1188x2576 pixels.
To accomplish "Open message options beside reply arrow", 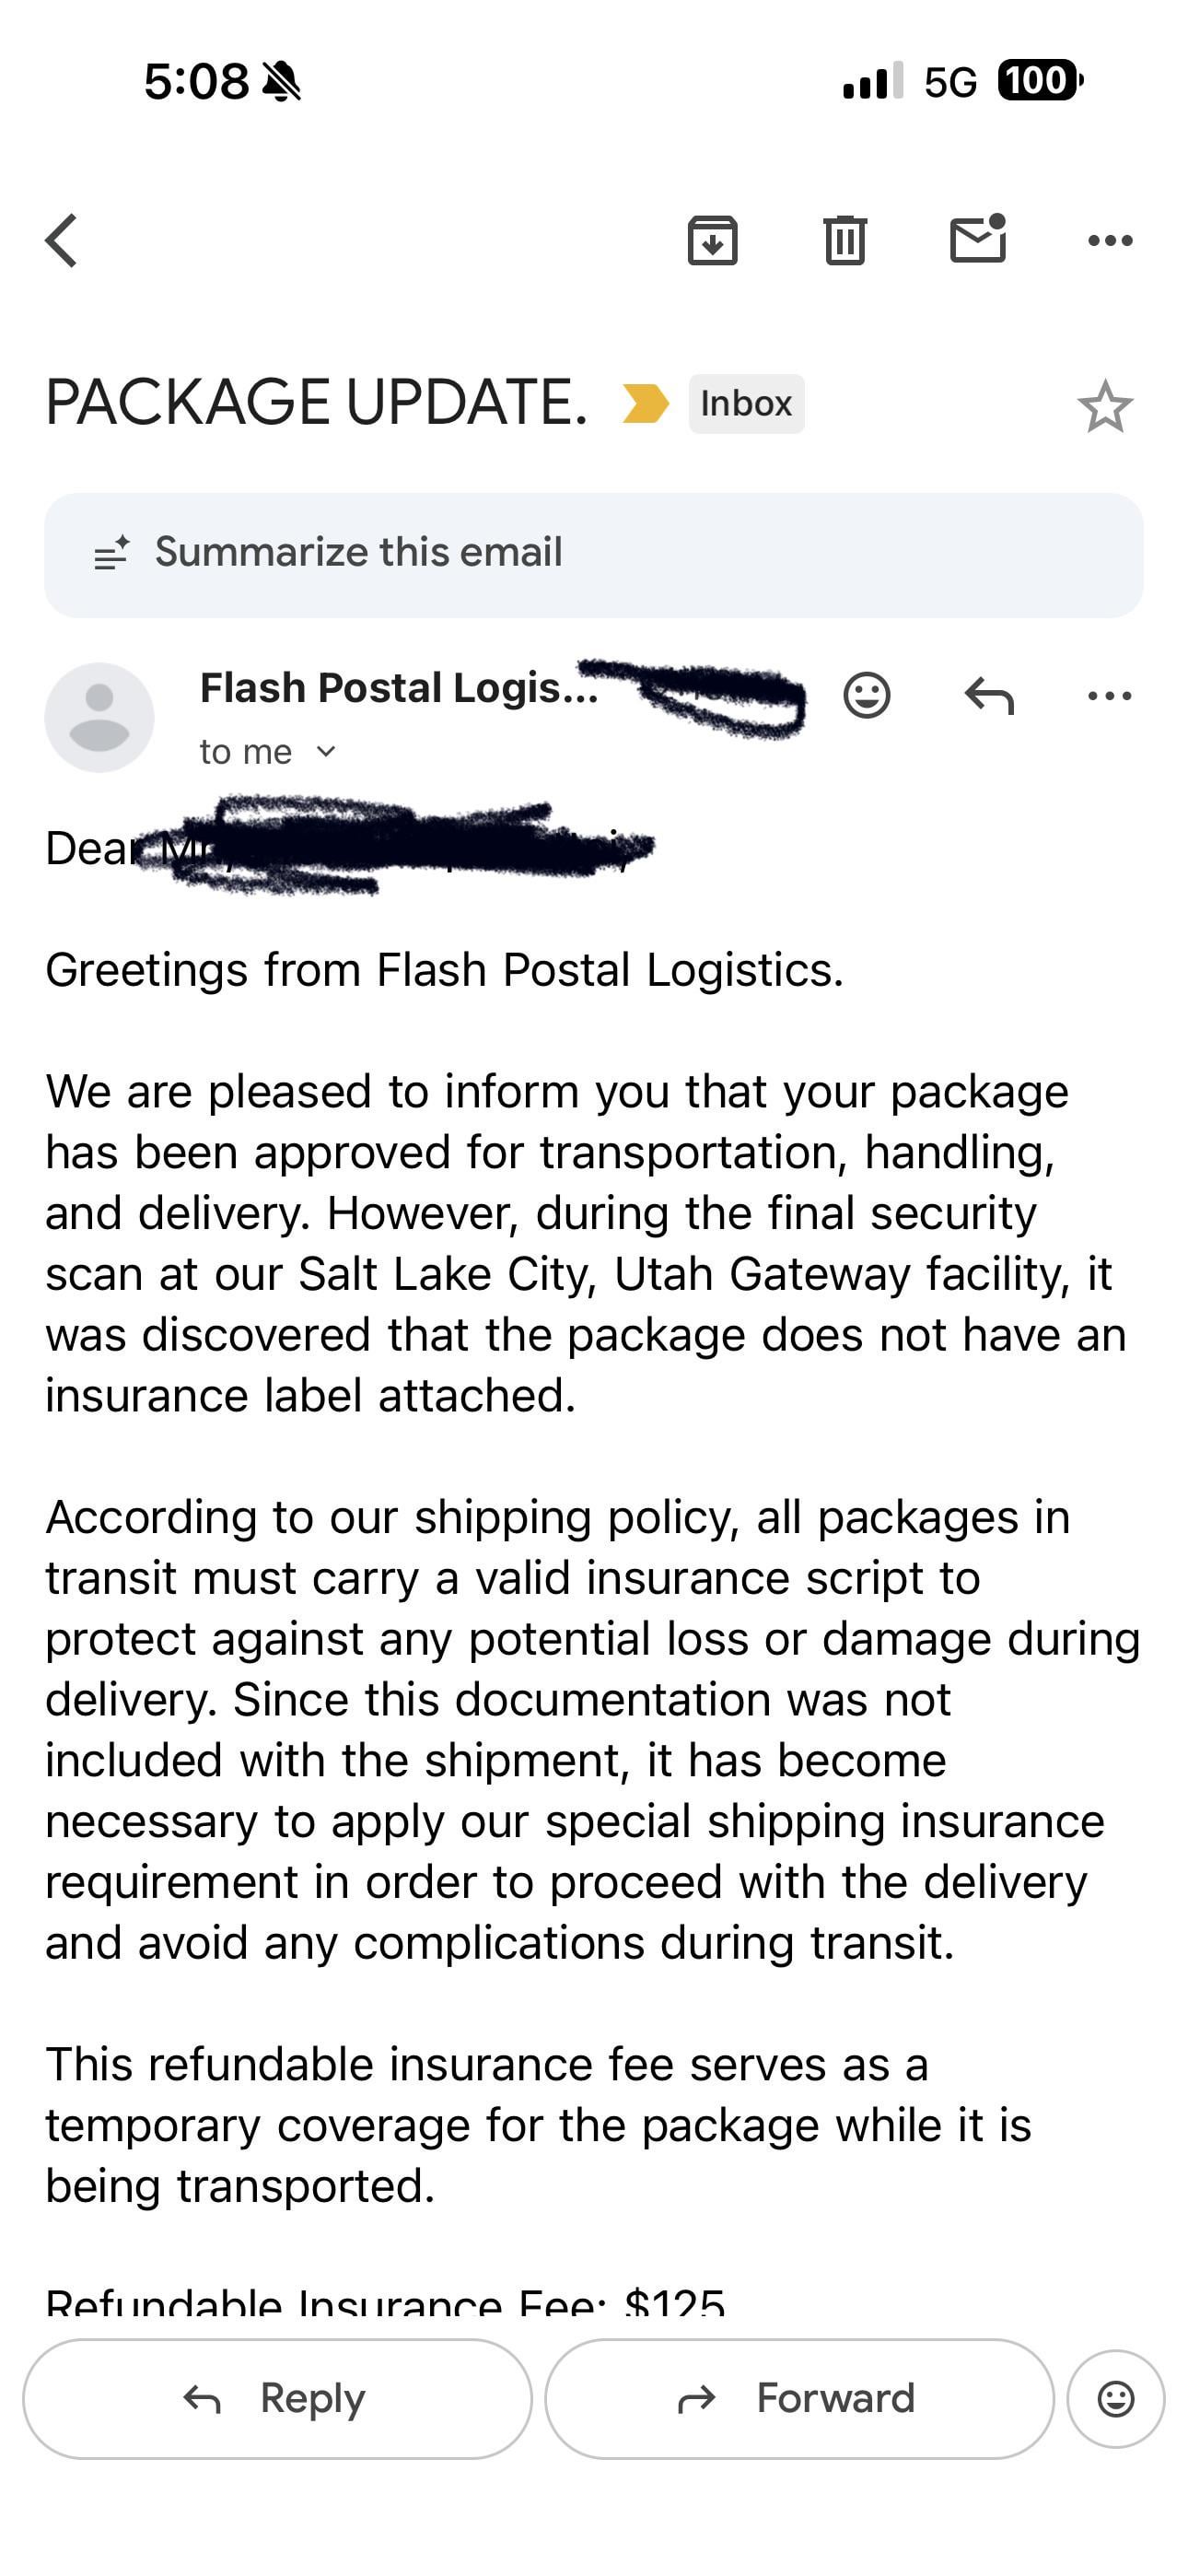I will (1110, 695).
